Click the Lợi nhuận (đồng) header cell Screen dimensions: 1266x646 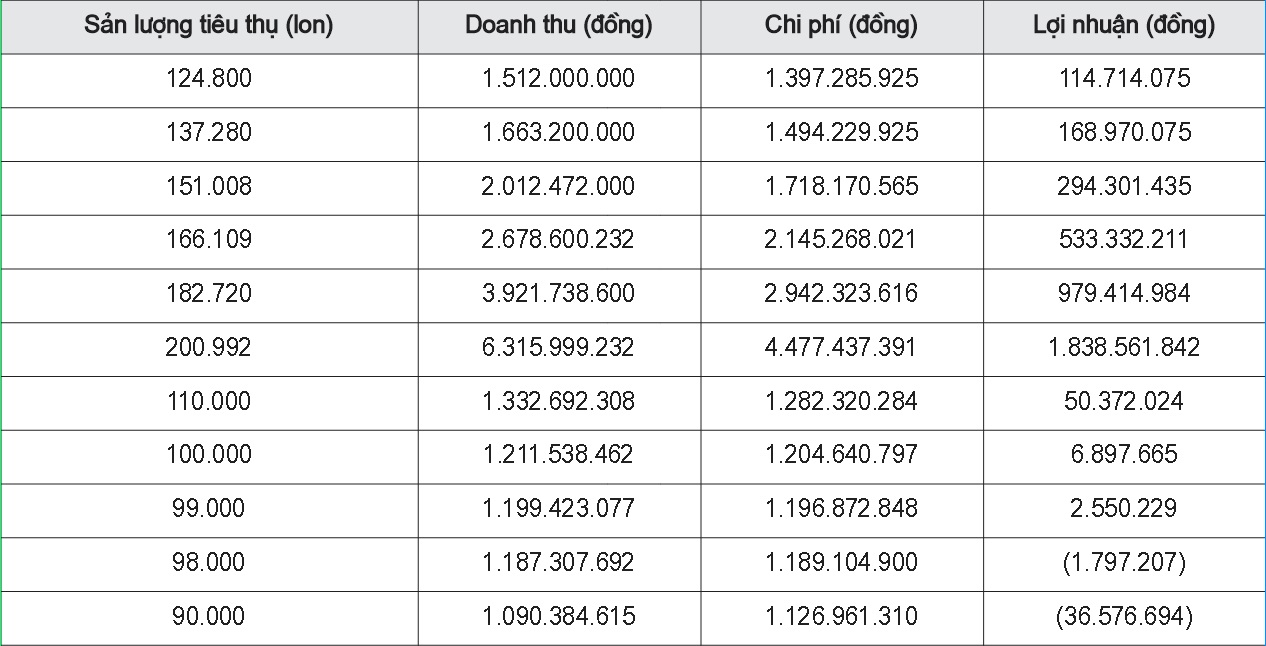tap(1124, 26)
